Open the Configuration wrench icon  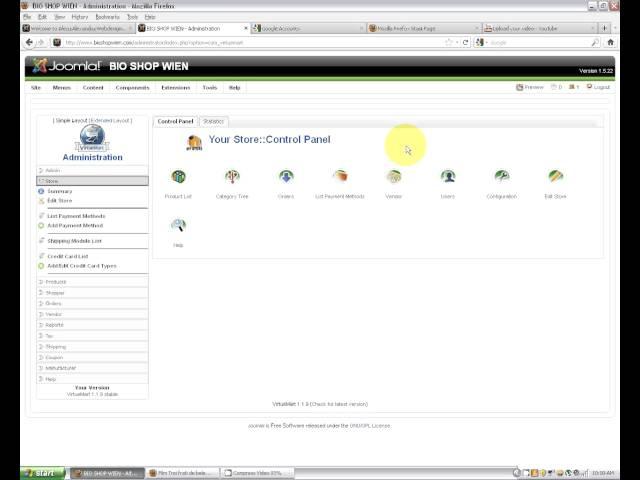click(x=502, y=176)
